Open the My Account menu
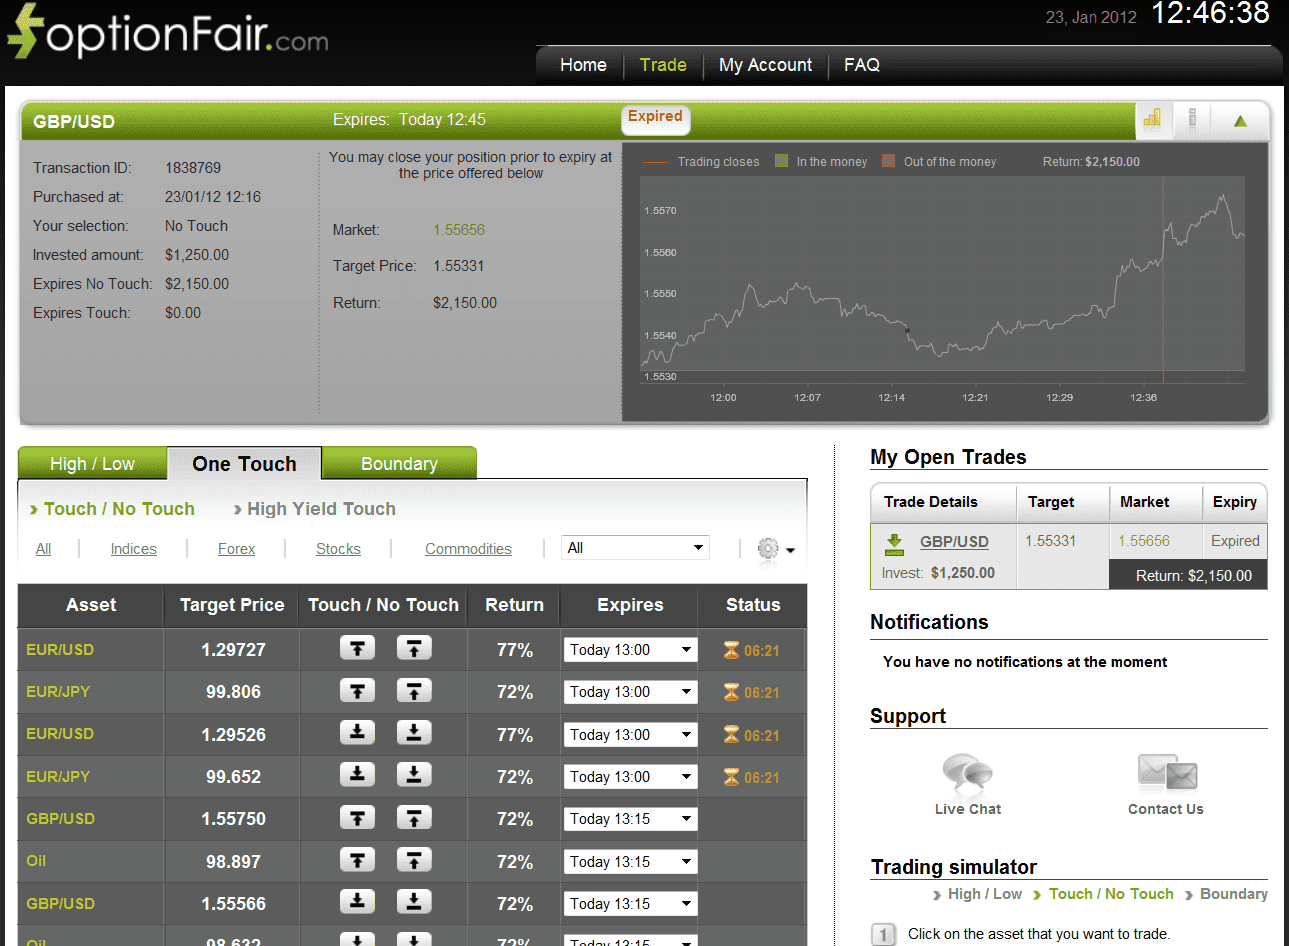The image size is (1289, 946). point(765,64)
